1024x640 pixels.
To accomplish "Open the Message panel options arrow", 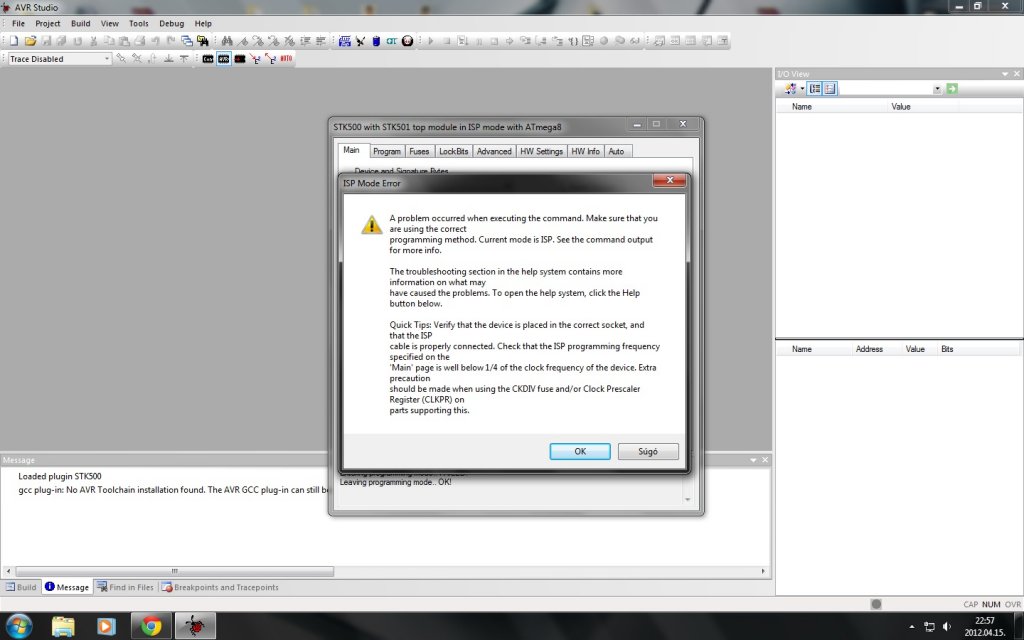I will tap(753, 460).
